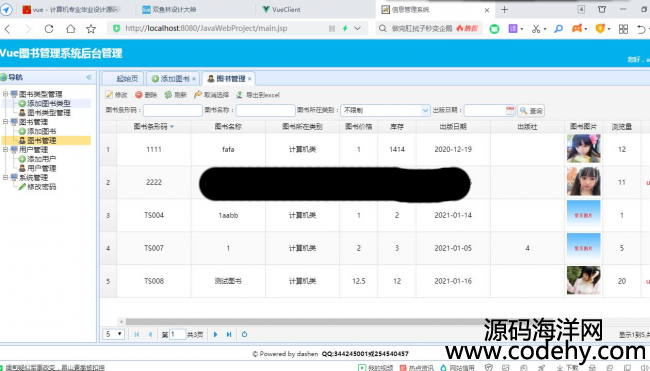Collapse the 导航 navigation panel

tap(89, 78)
